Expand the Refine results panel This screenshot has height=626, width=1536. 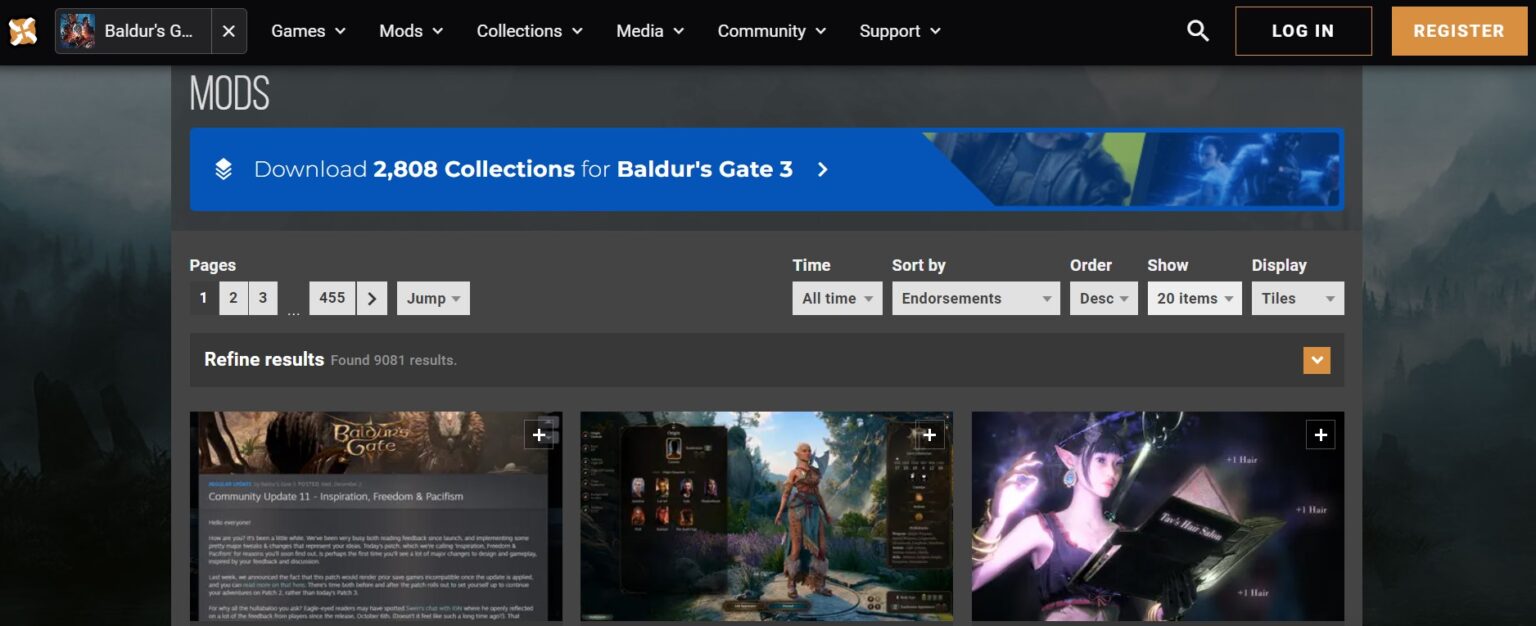point(1316,360)
